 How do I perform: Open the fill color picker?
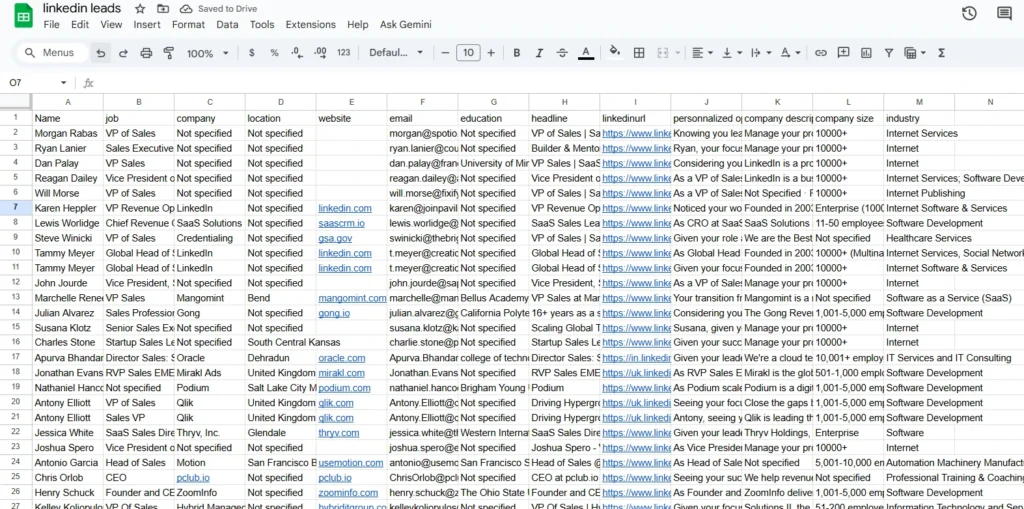[615, 52]
